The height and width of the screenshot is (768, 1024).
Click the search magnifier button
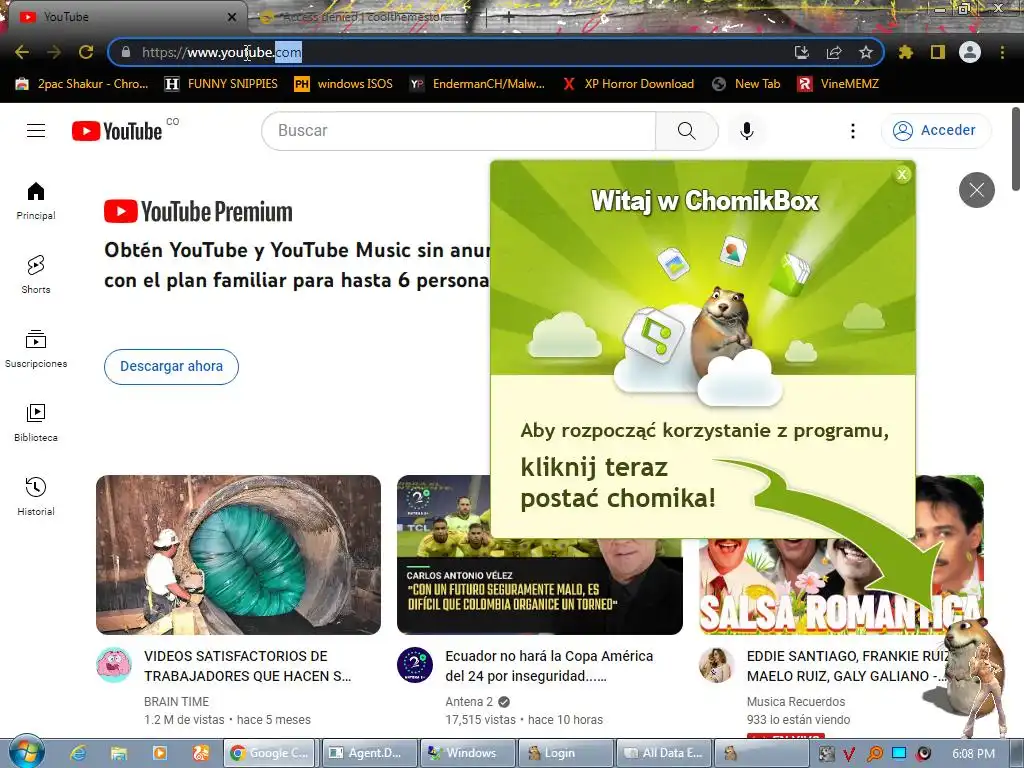click(687, 131)
